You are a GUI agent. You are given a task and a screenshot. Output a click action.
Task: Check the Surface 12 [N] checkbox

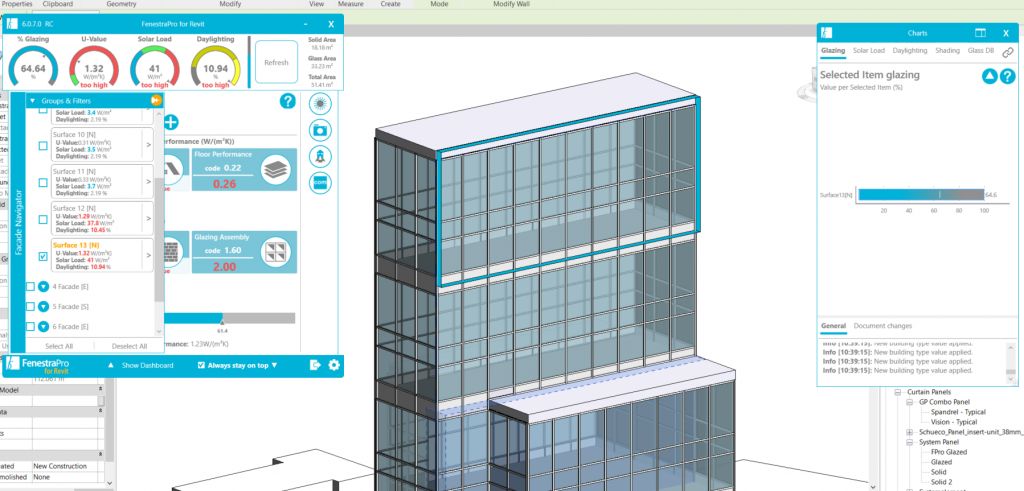tap(43, 220)
